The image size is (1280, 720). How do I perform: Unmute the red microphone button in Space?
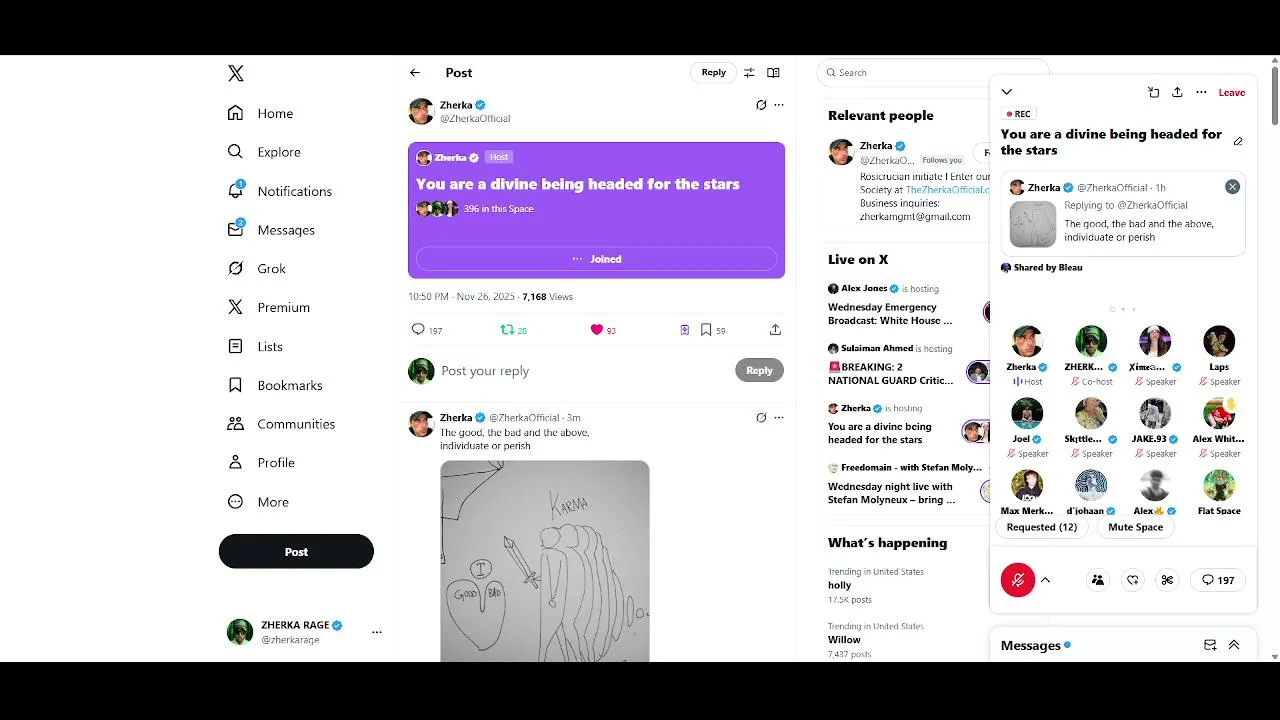pyautogui.click(x=1018, y=580)
